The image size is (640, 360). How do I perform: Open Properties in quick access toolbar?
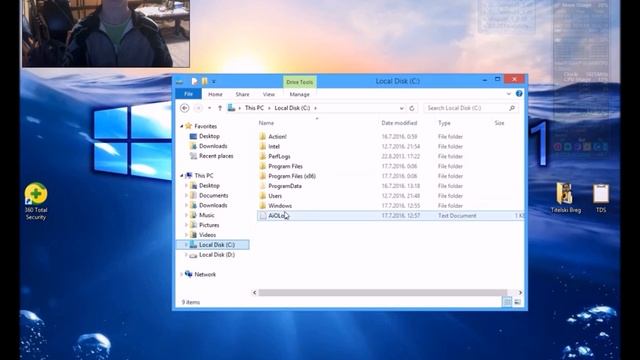coord(194,81)
